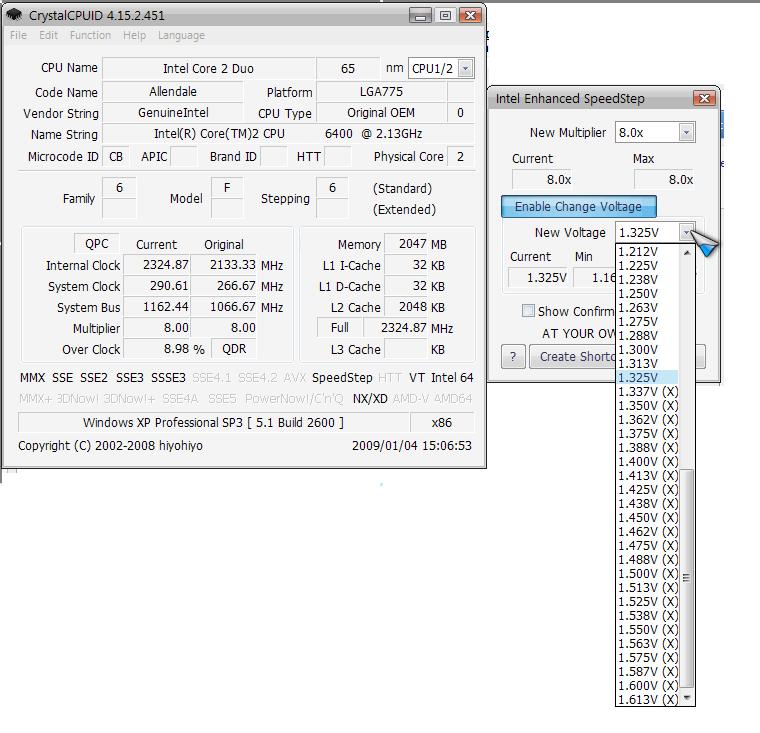
Task: Click the Microcode ID value CB
Action: 116,157
